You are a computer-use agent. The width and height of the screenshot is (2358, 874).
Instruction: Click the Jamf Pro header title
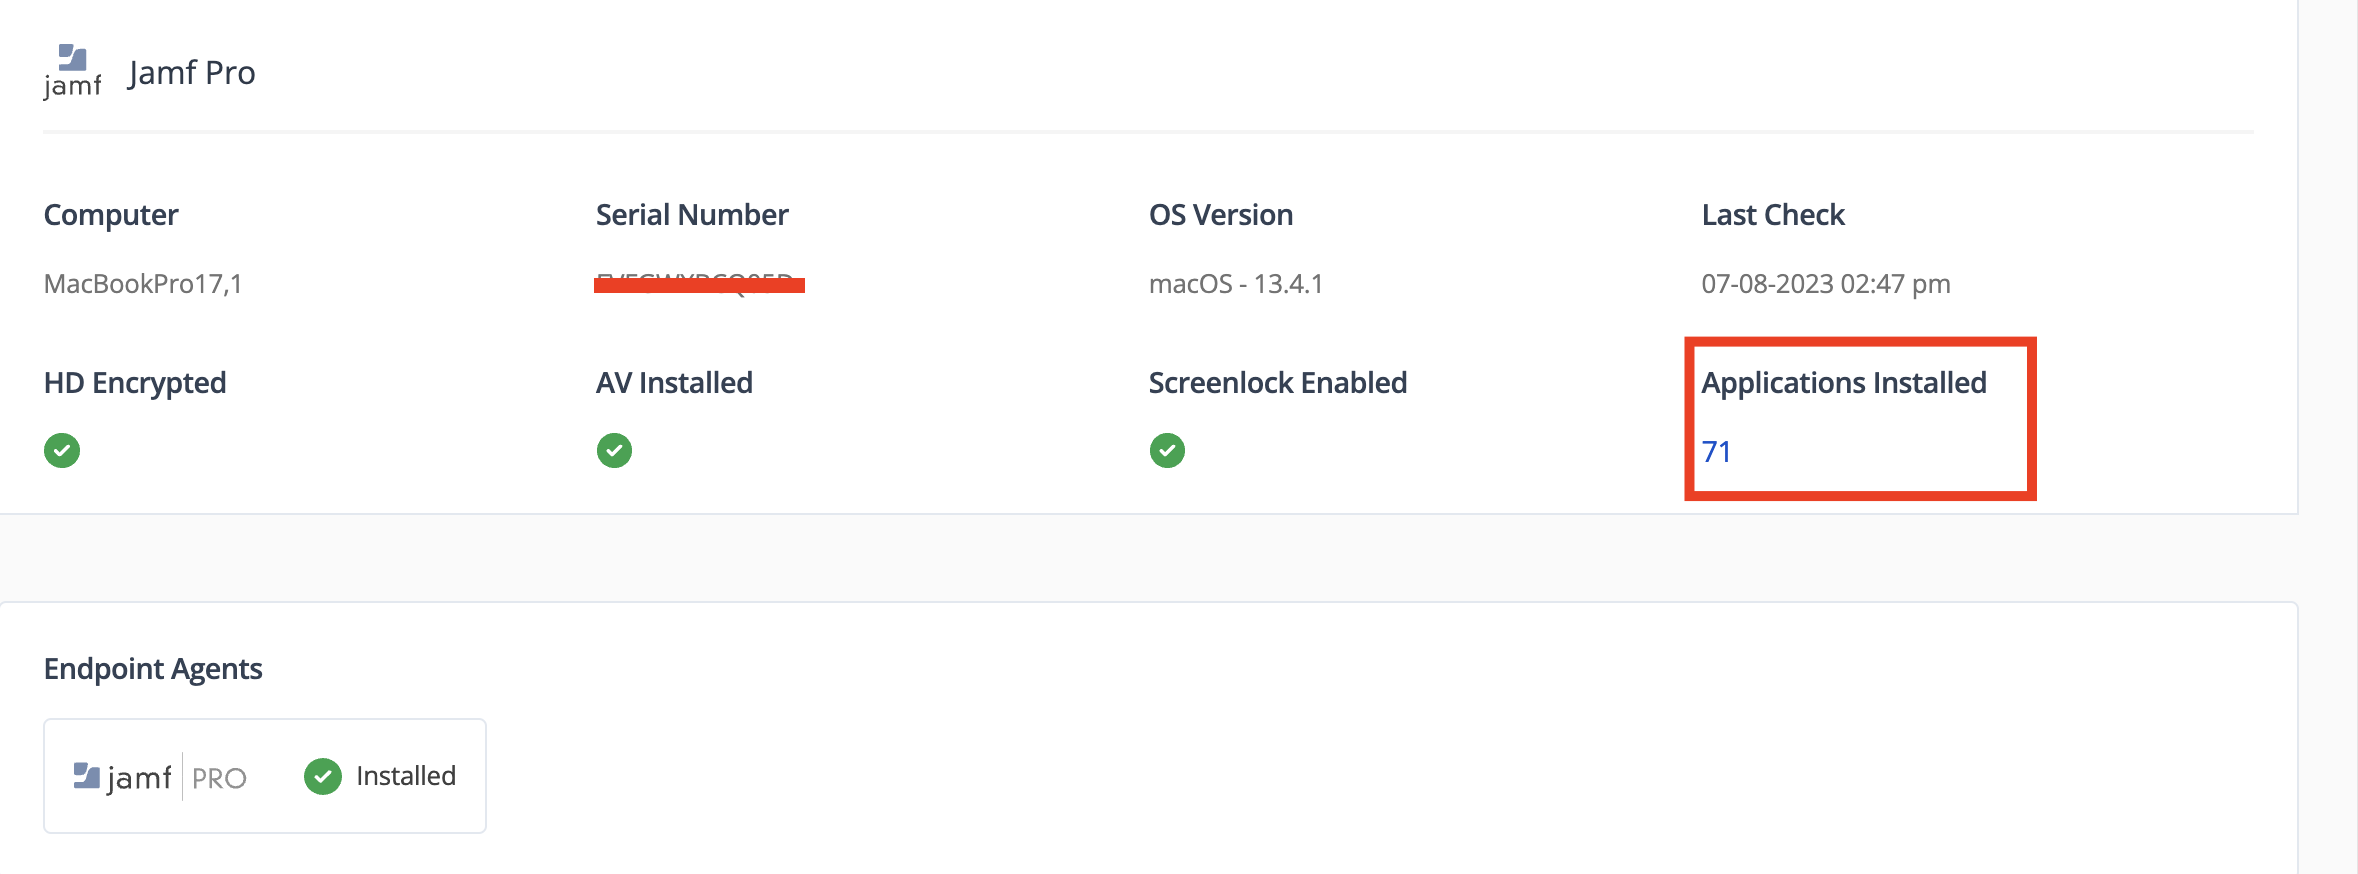pos(192,73)
